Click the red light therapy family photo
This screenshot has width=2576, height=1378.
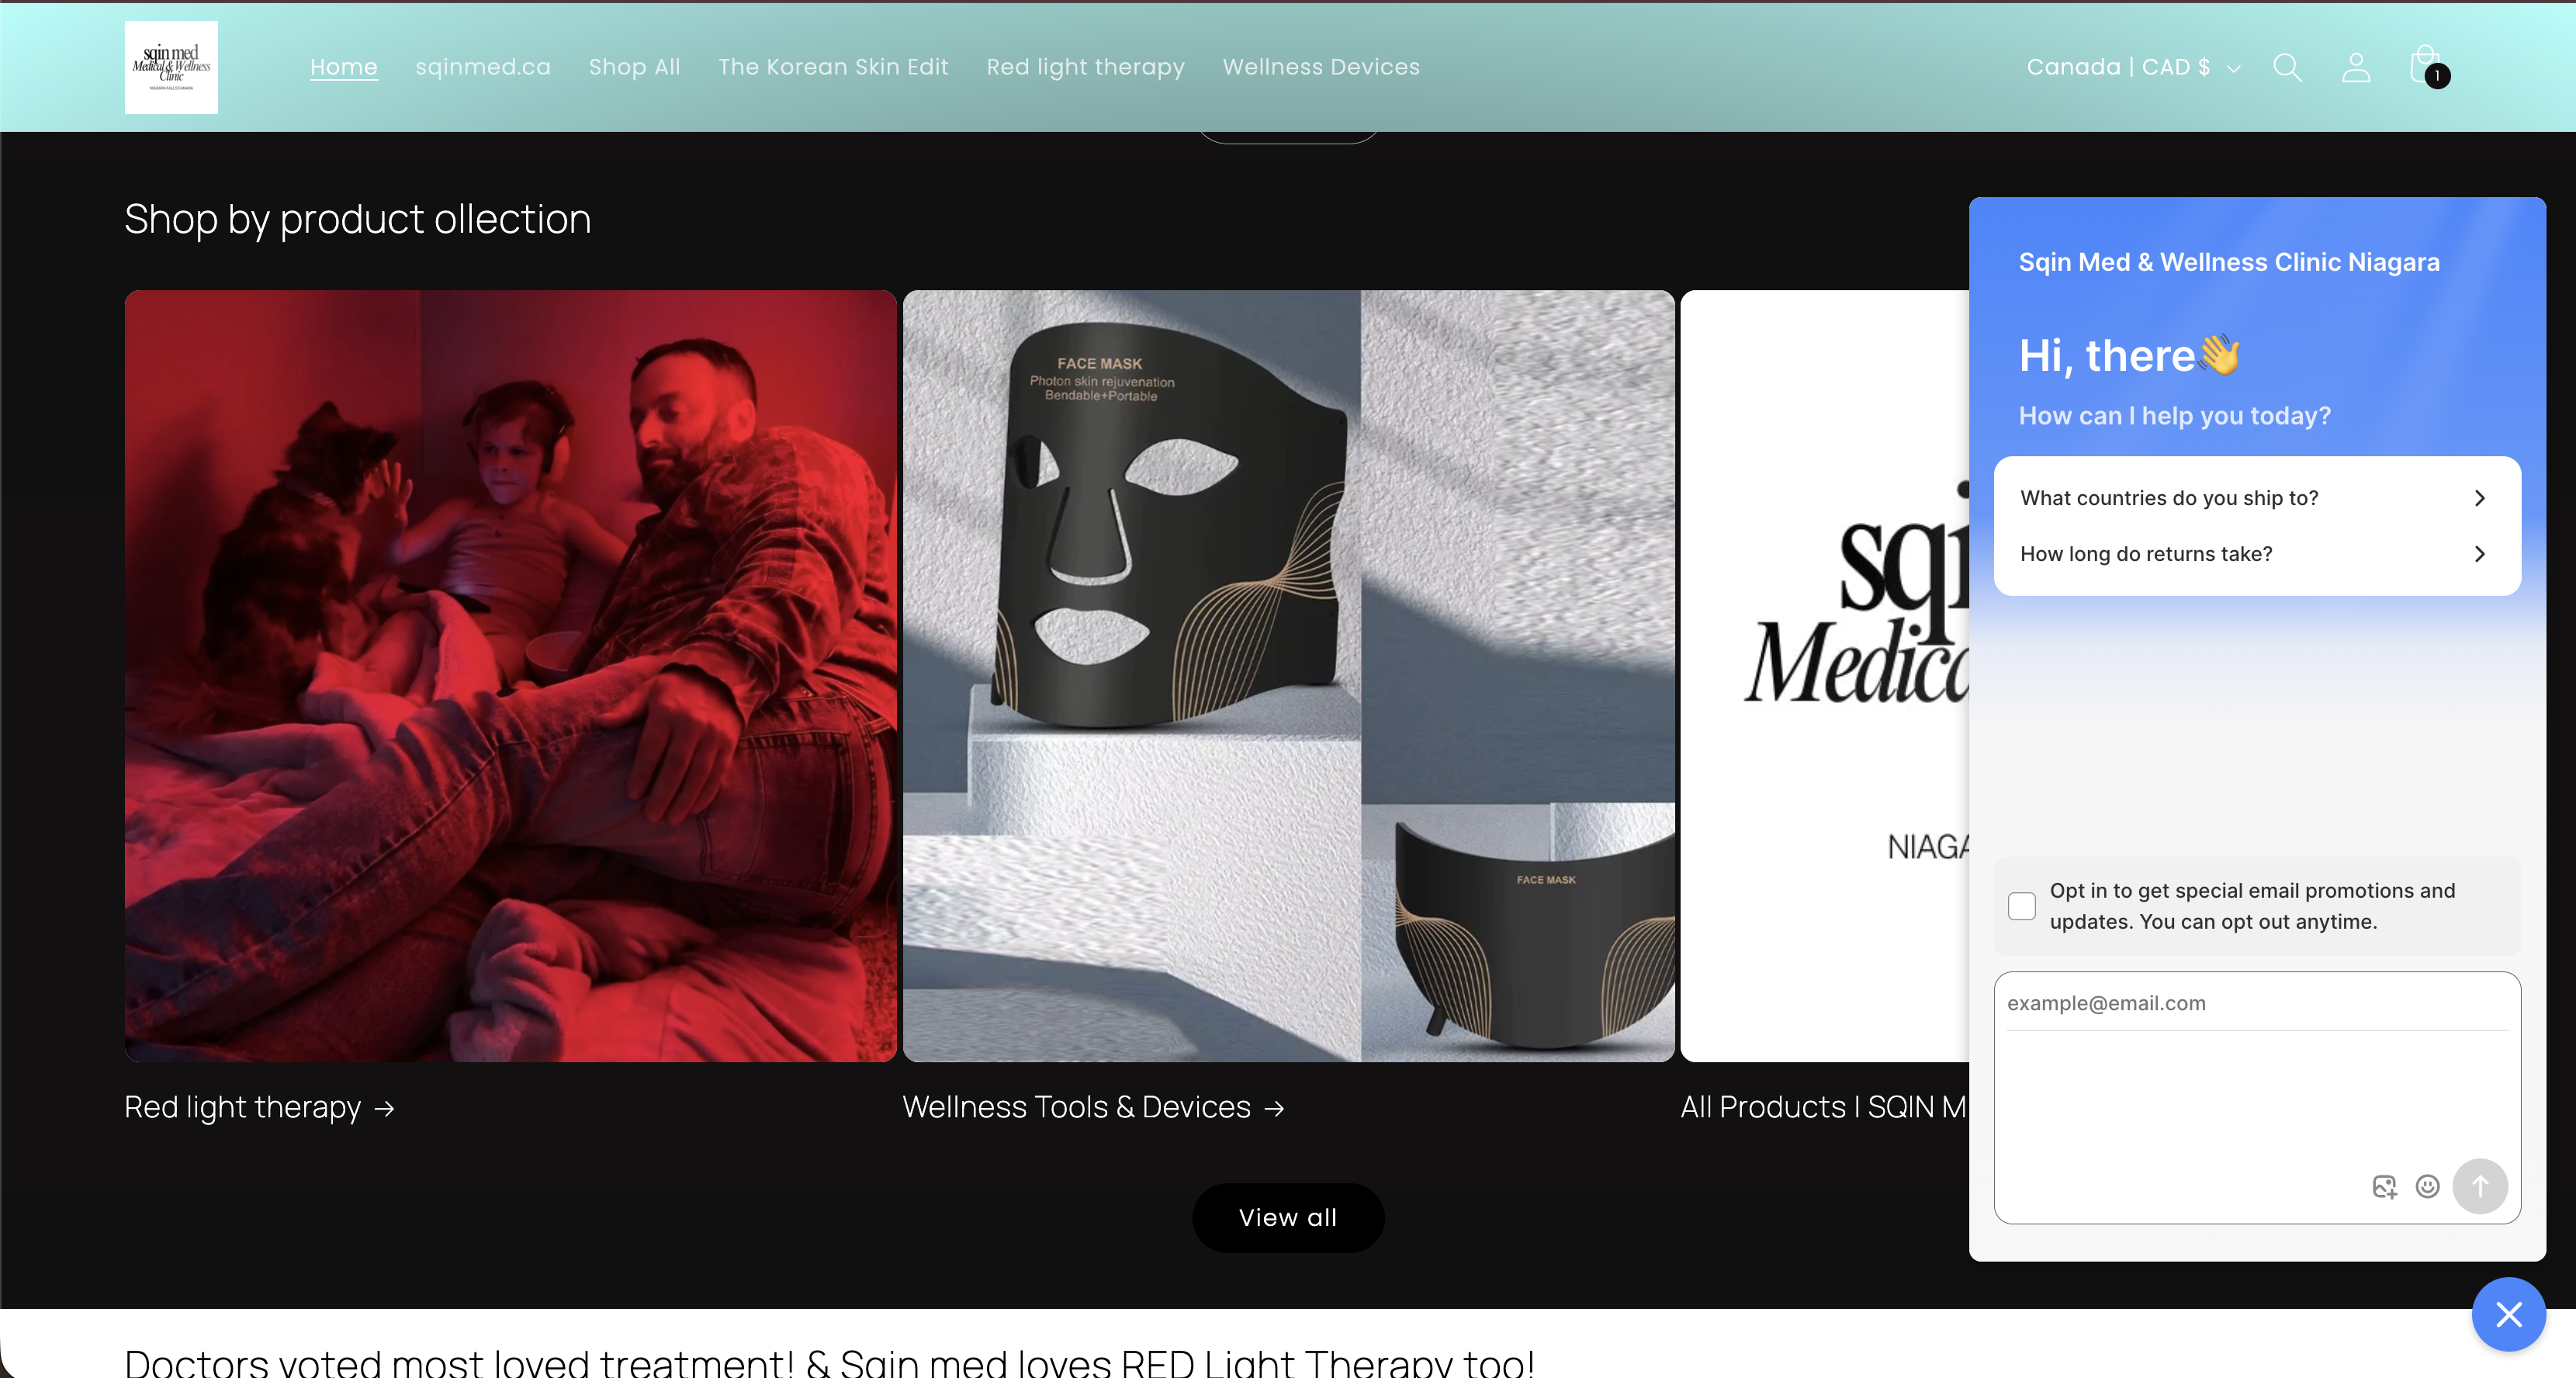pyautogui.click(x=510, y=676)
